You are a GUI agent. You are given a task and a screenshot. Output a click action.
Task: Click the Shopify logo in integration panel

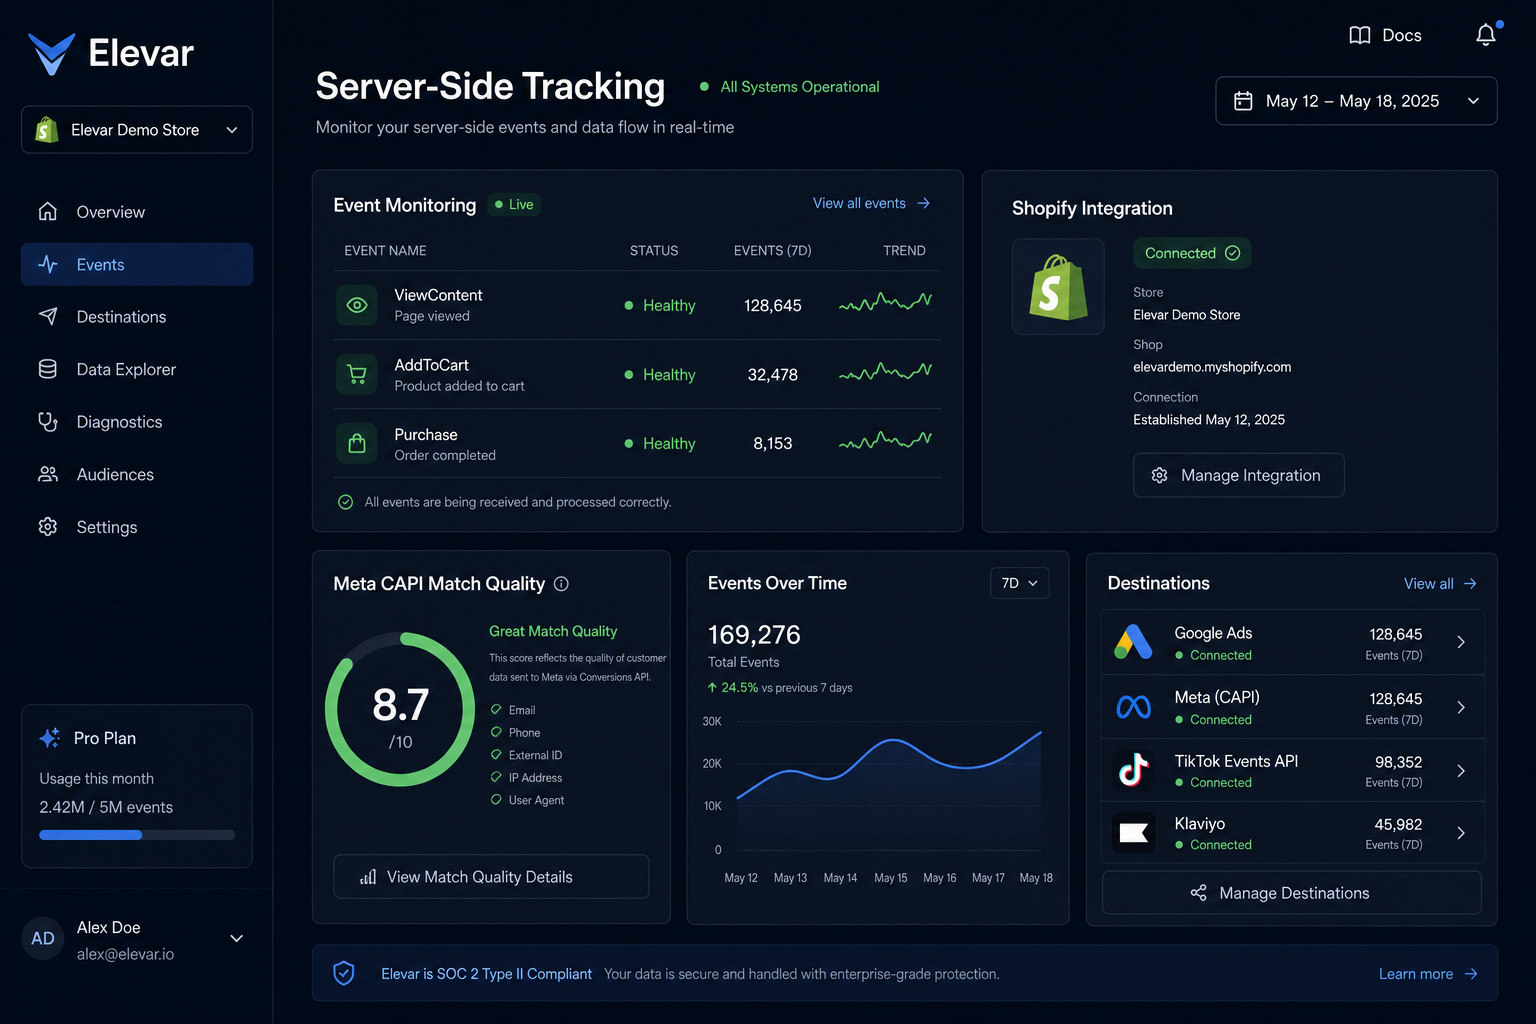pos(1058,287)
